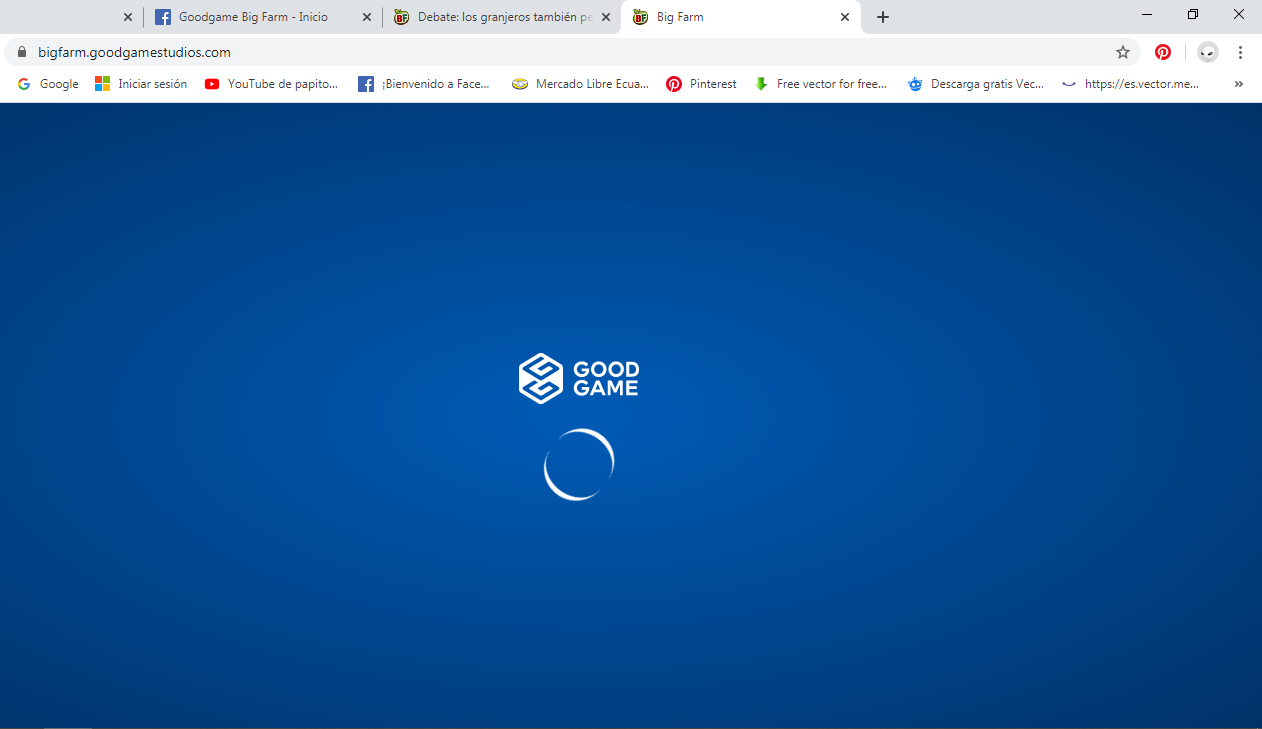The width and height of the screenshot is (1262, 729).
Task: Click the Facebook favicon on Goodgame tab
Action: click(x=163, y=17)
